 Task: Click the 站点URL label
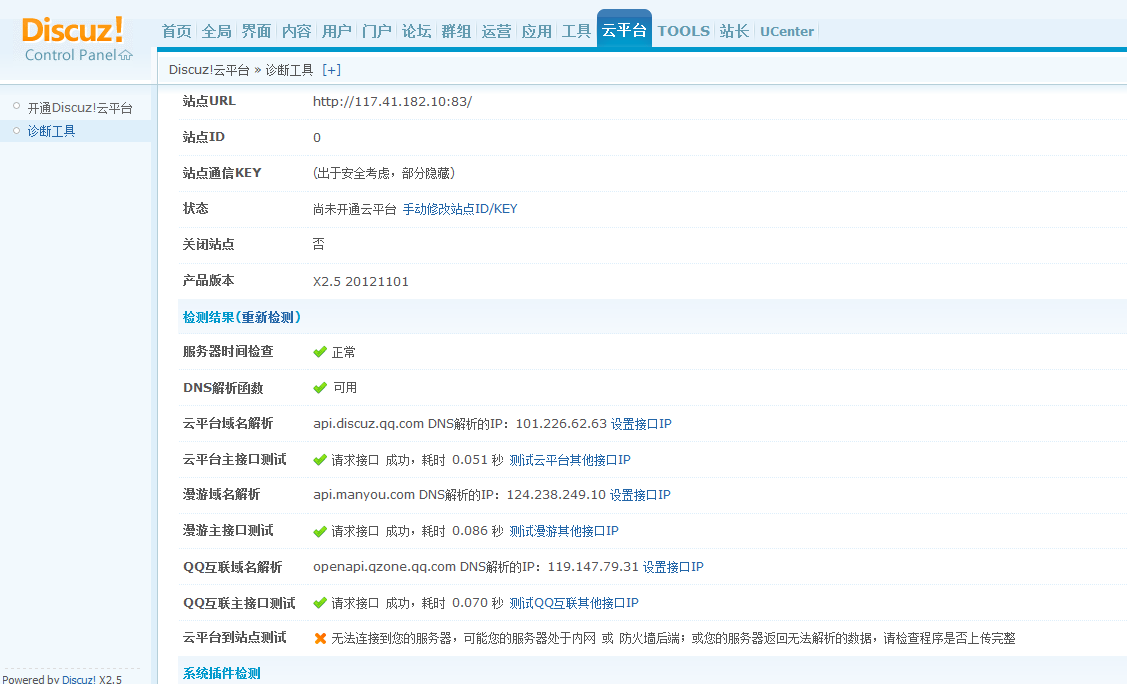[209, 101]
